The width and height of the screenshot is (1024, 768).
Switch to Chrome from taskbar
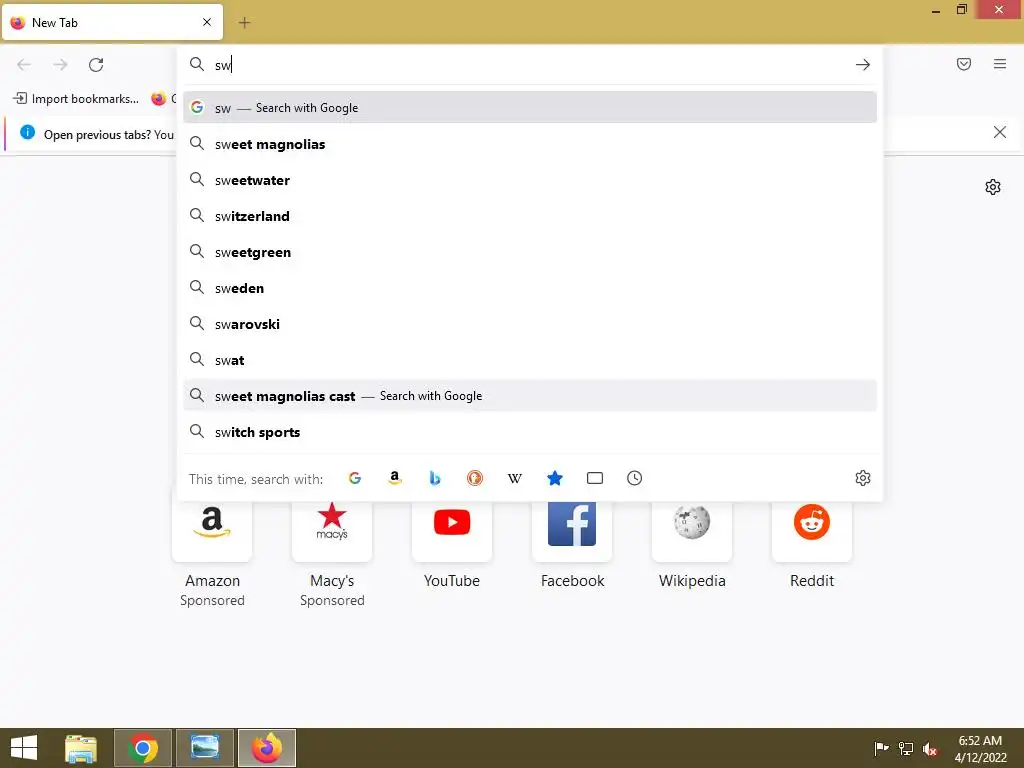pyautogui.click(x=143, y=748)
